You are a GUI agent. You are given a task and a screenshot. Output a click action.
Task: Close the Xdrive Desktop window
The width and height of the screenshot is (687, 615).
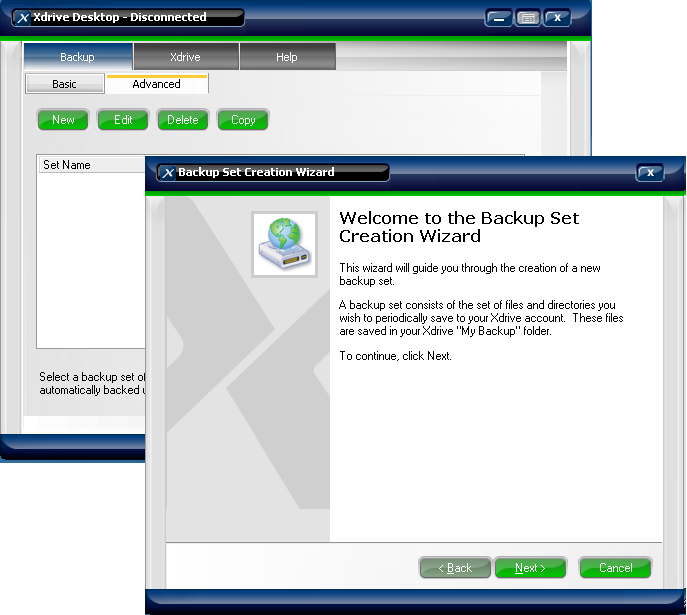557,18
